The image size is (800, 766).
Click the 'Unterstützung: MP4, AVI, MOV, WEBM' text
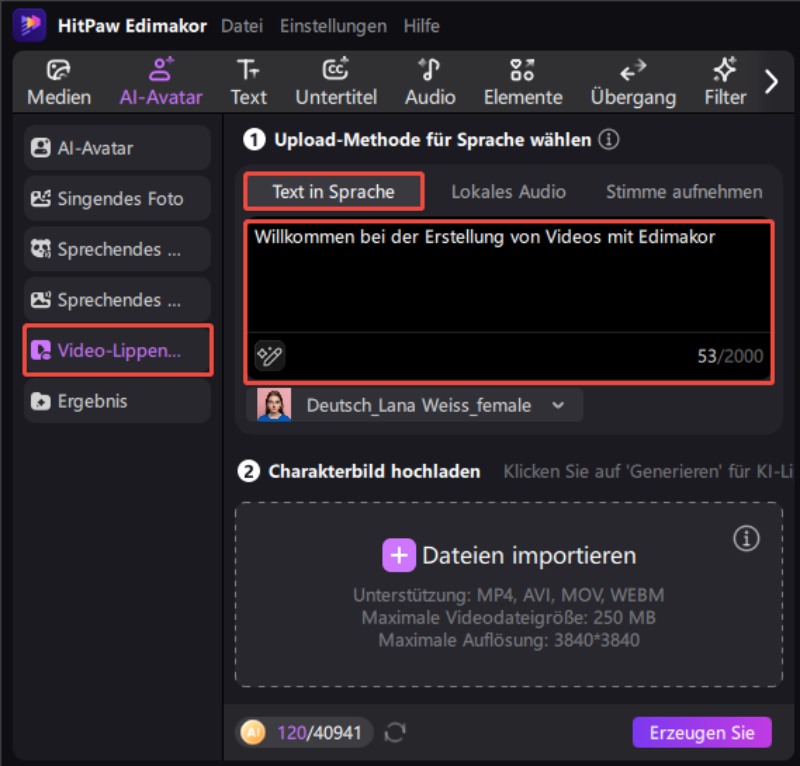point(509,595)
